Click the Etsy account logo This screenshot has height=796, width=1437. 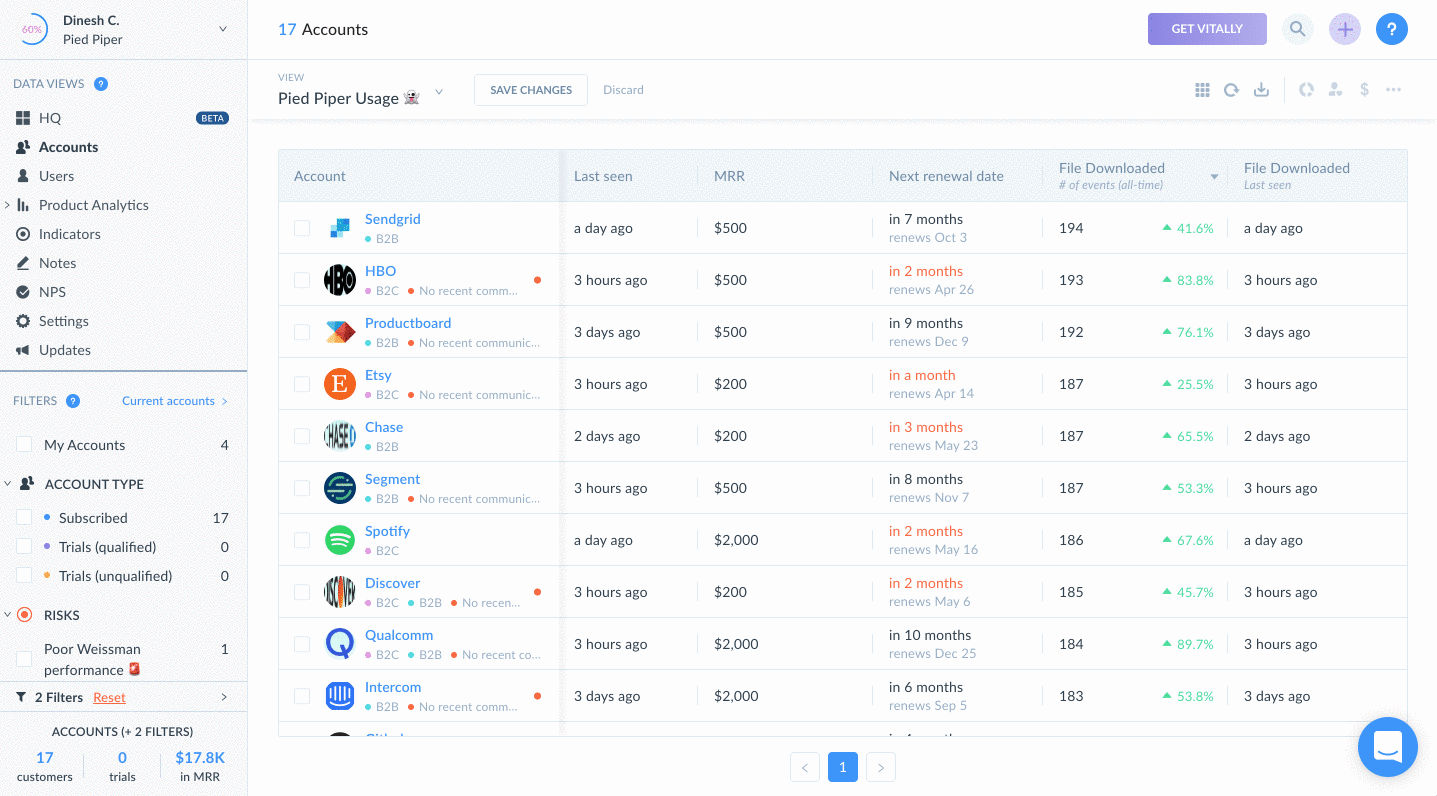[x=340, y=384]
